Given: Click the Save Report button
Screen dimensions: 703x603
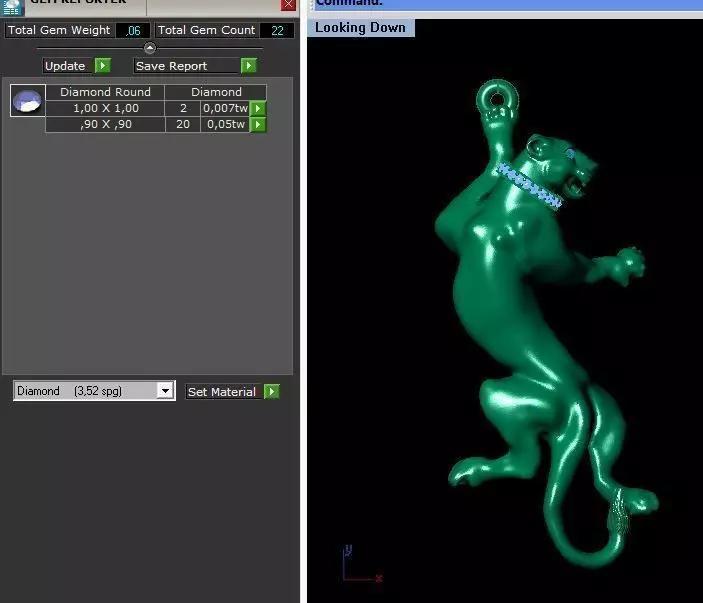Looking at the screenshot, I should (187, 66).
